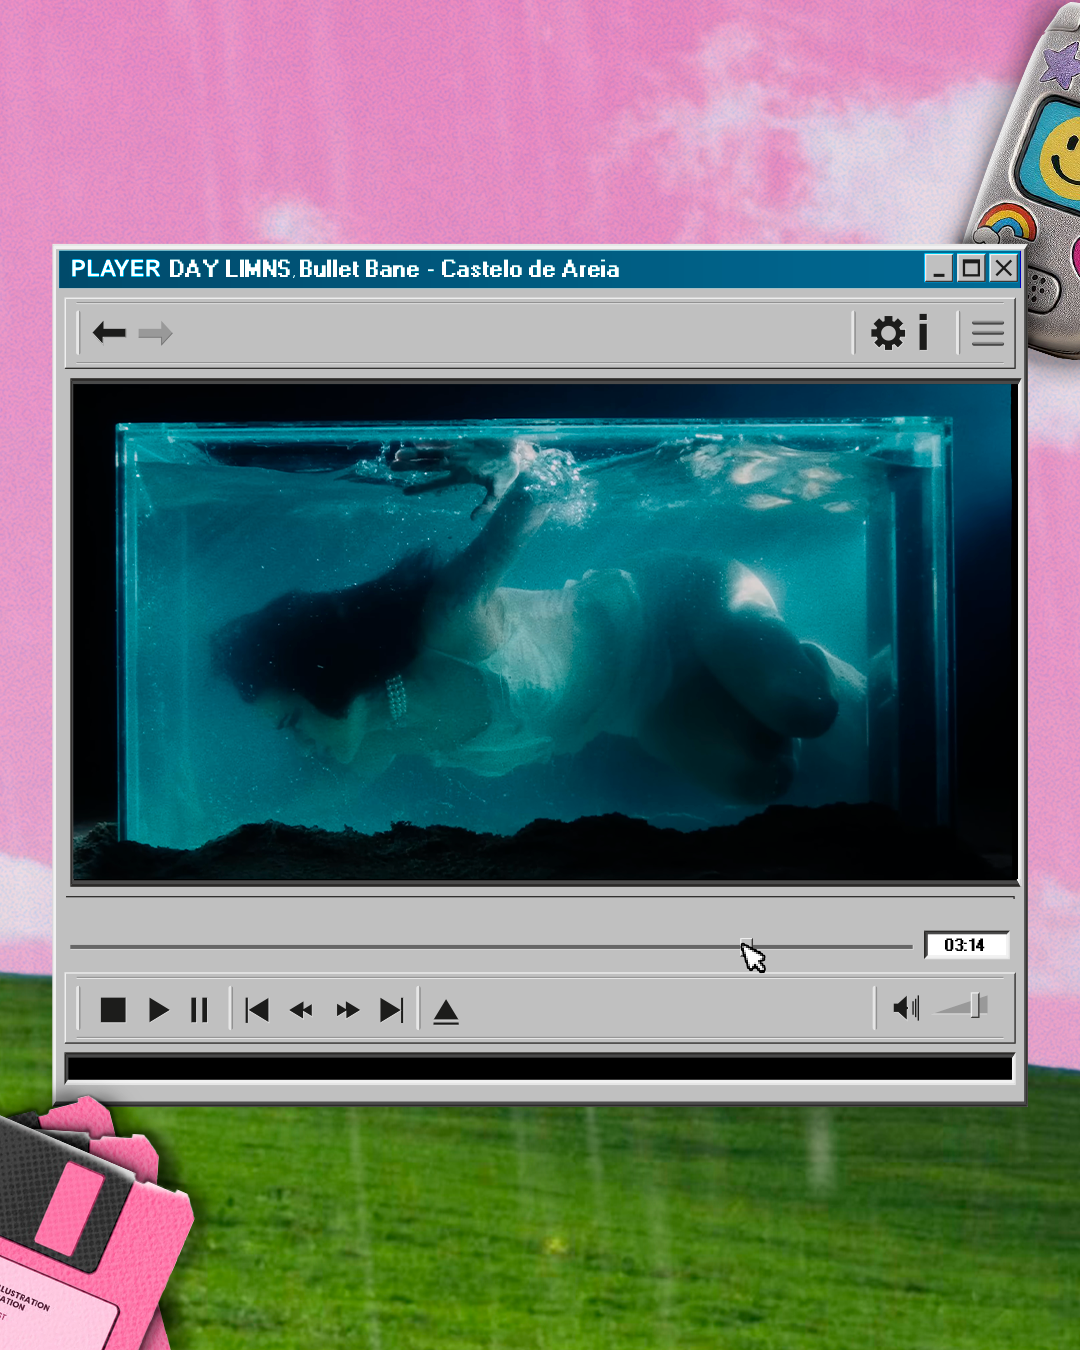Screen dimensions: 1080x1350
Task: Rewind the video
Action: coord(301,1010)
